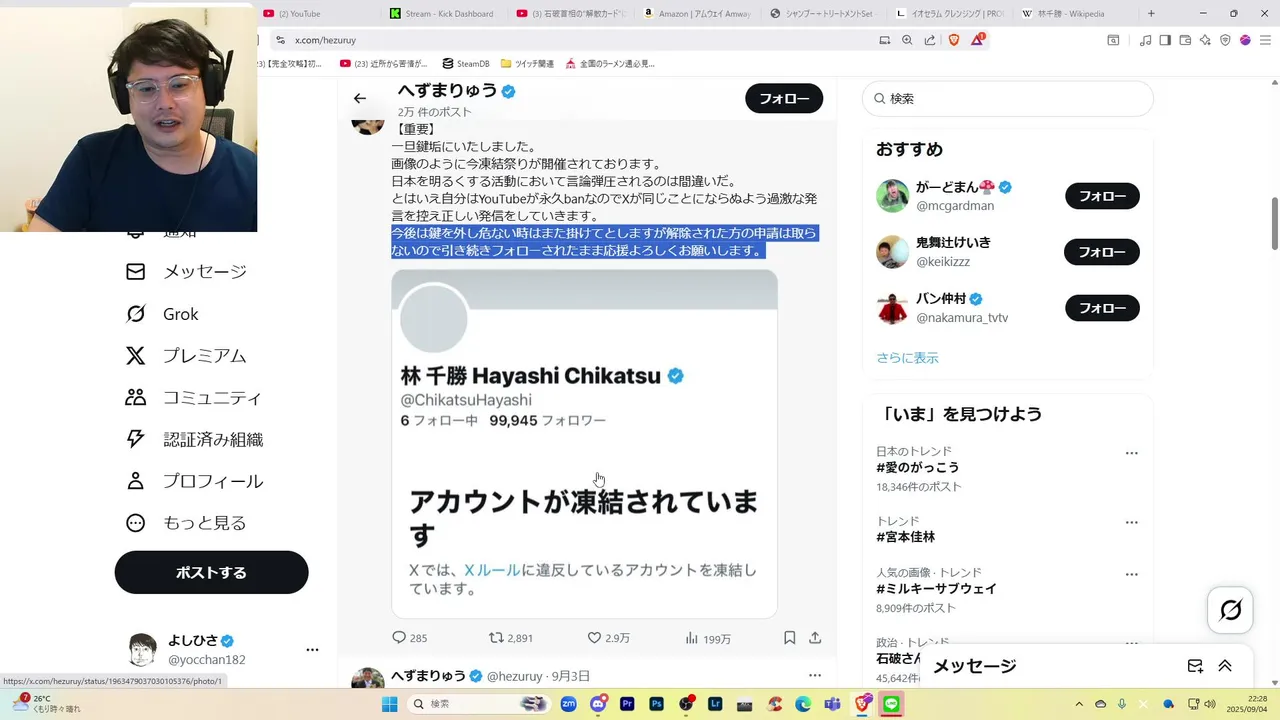This screenshot has height=720, width=1280.
Task: Click share icon in address bar
Action: pos(930,40)
